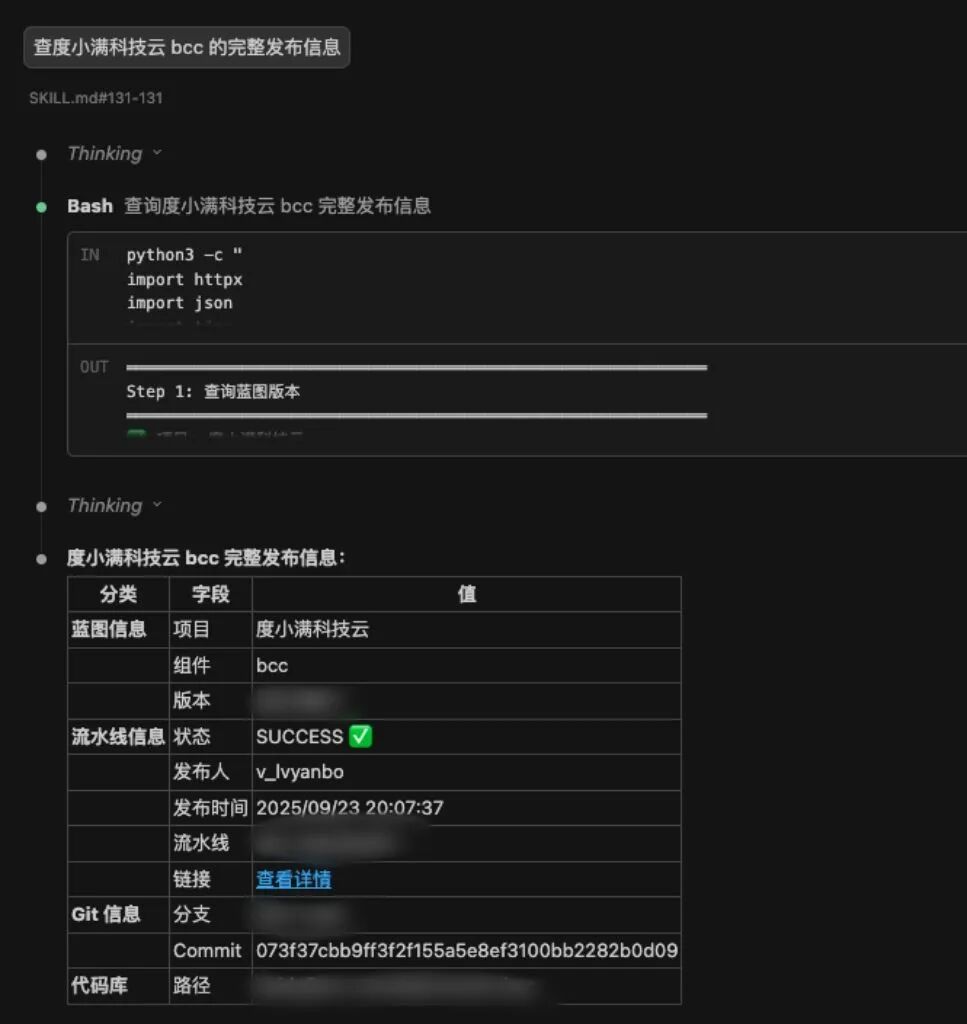Click the 路径 field cell
Image resolution: width=967 pixels, height=1024 pixels.
coord(210,985)
